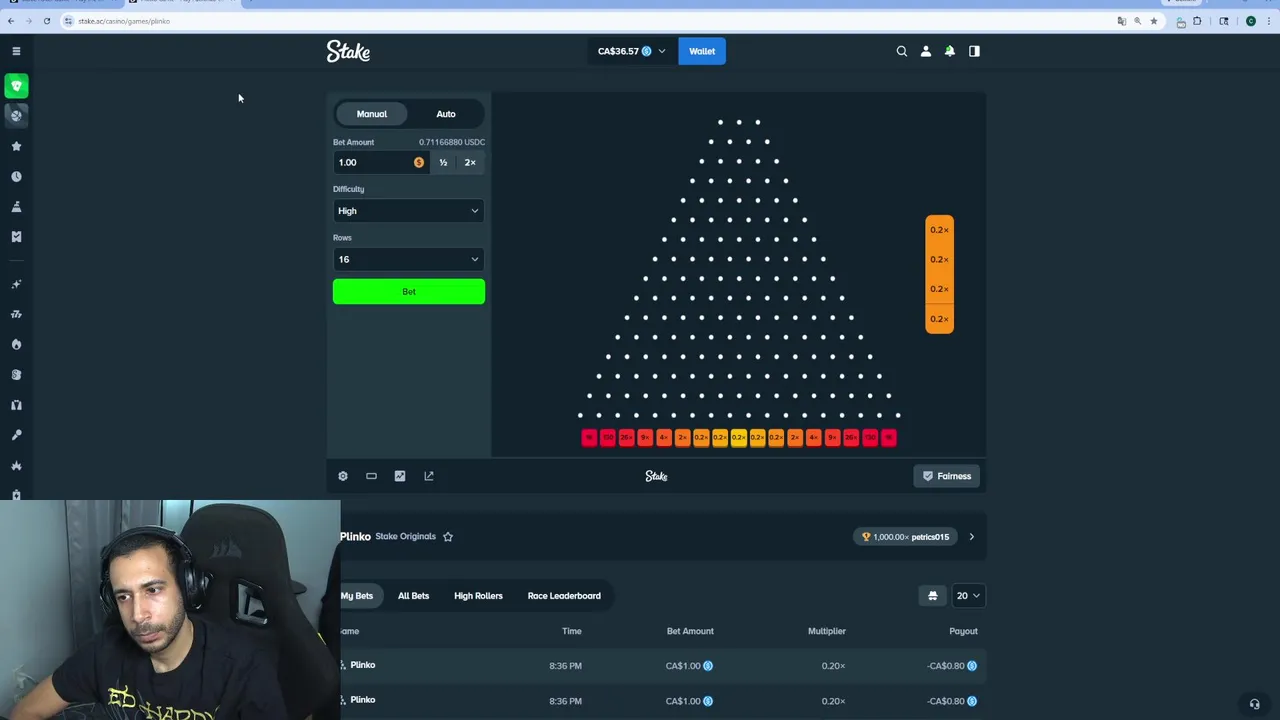Click the Payout column header
Image resolution: width=1280 pixels, height=720 pixels.
(x=963, y=631)
